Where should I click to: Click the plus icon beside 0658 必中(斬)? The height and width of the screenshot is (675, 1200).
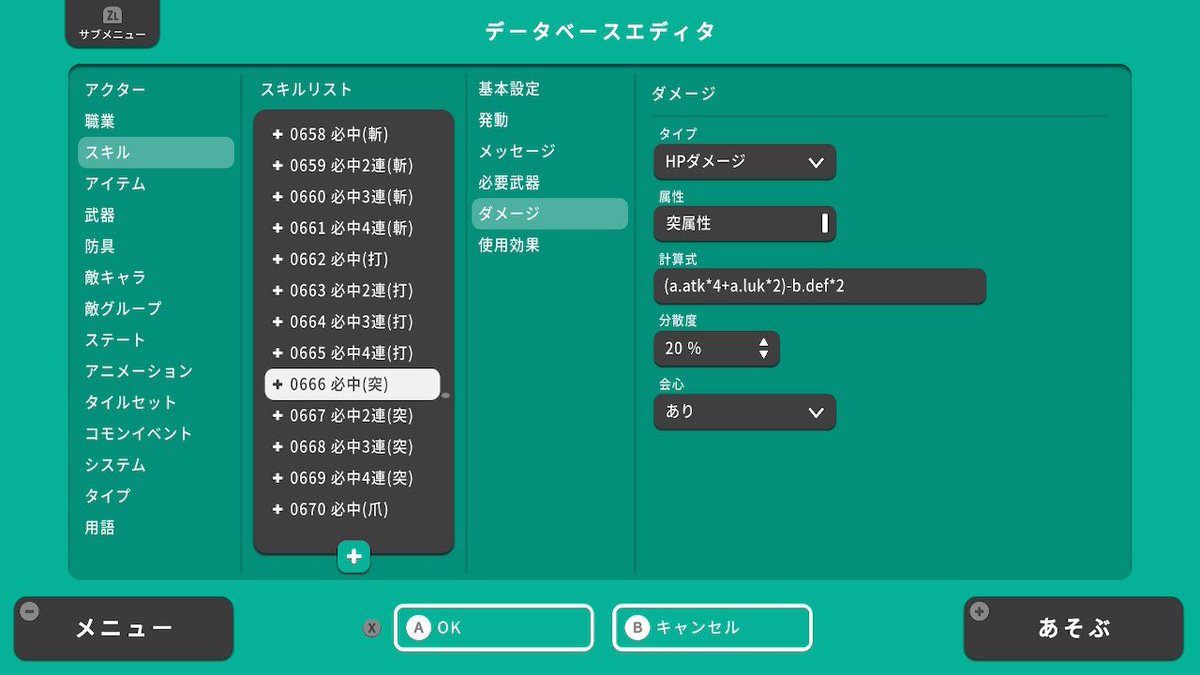tap(277, 134)
